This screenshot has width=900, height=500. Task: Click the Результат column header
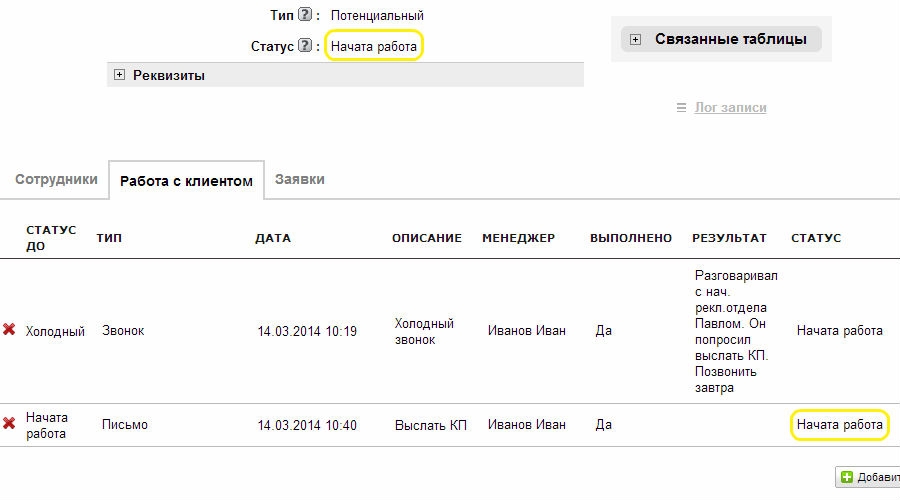(729, 238)
